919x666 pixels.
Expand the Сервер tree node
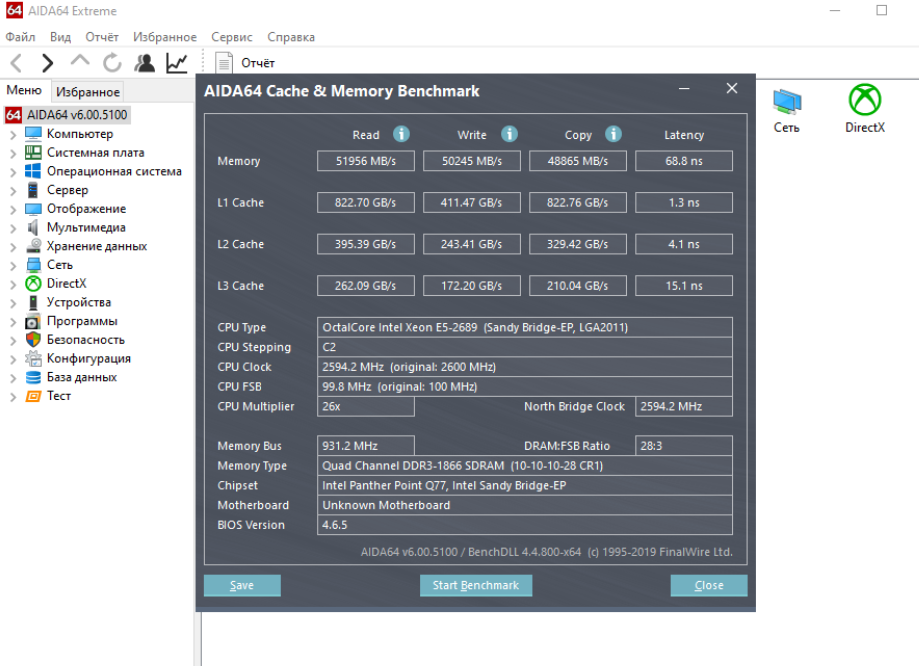coord(13,191)
